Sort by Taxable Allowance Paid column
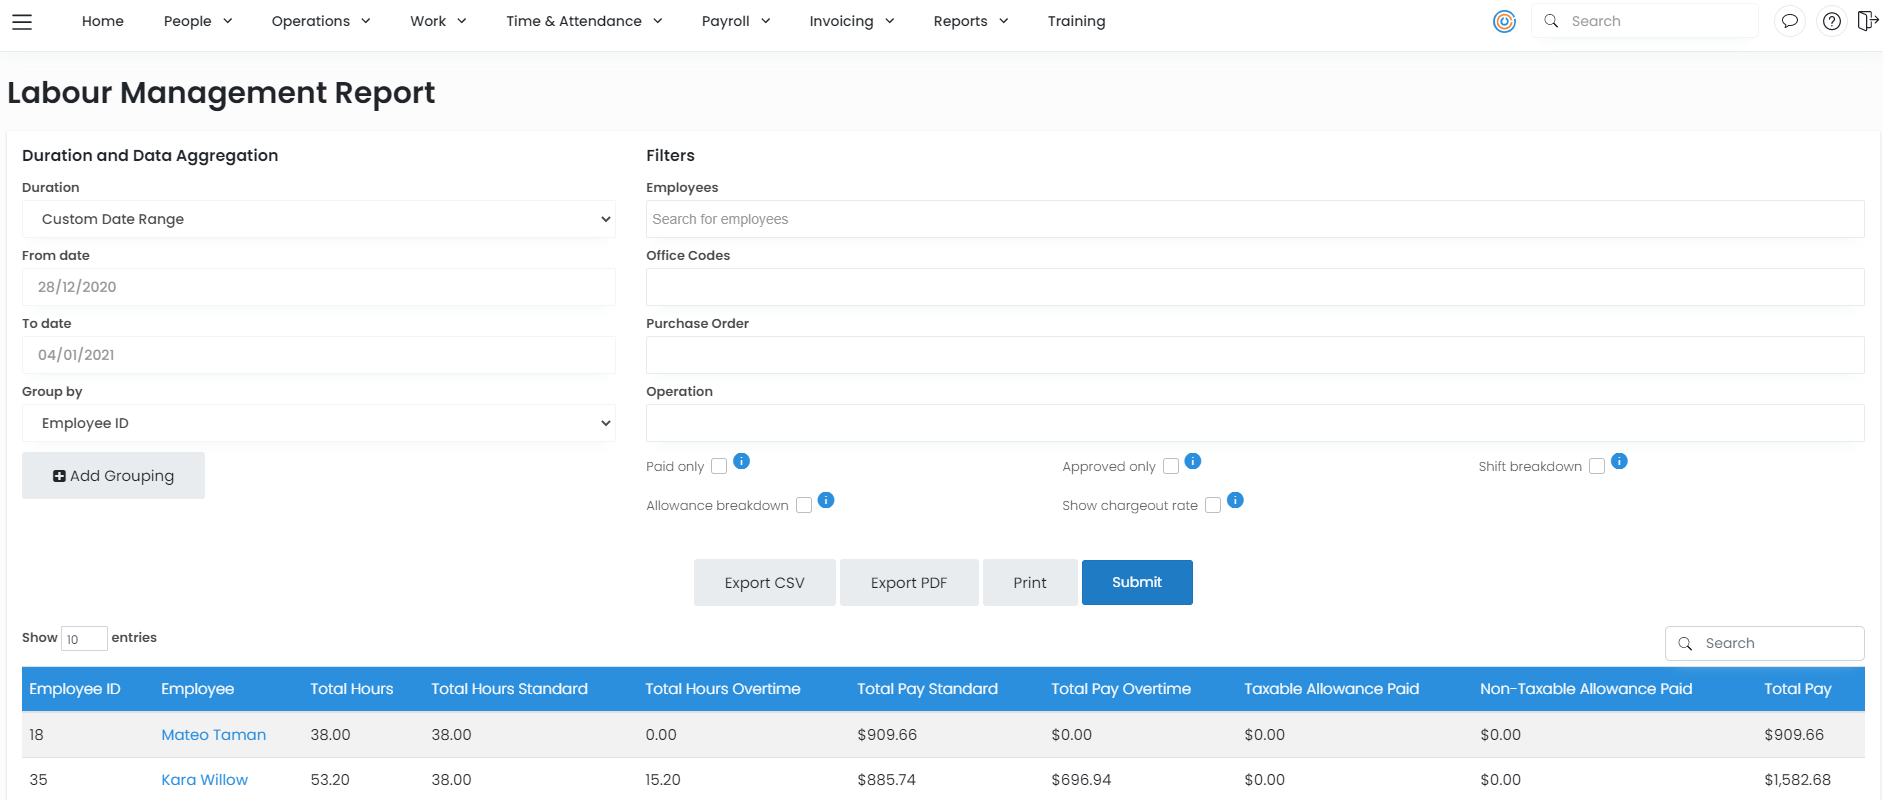The width and height of the screenshot is (1883, 800). [x=1331, y=689]
